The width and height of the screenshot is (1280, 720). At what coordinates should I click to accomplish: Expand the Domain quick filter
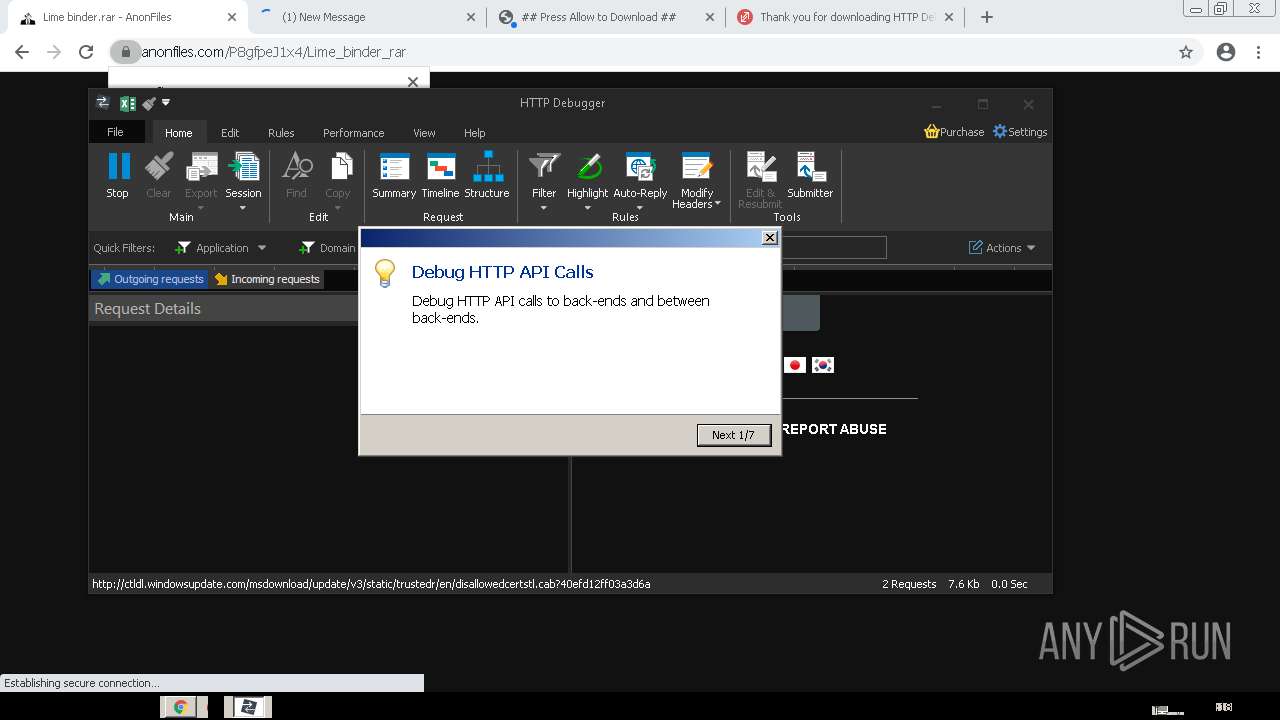pos(328,248)
